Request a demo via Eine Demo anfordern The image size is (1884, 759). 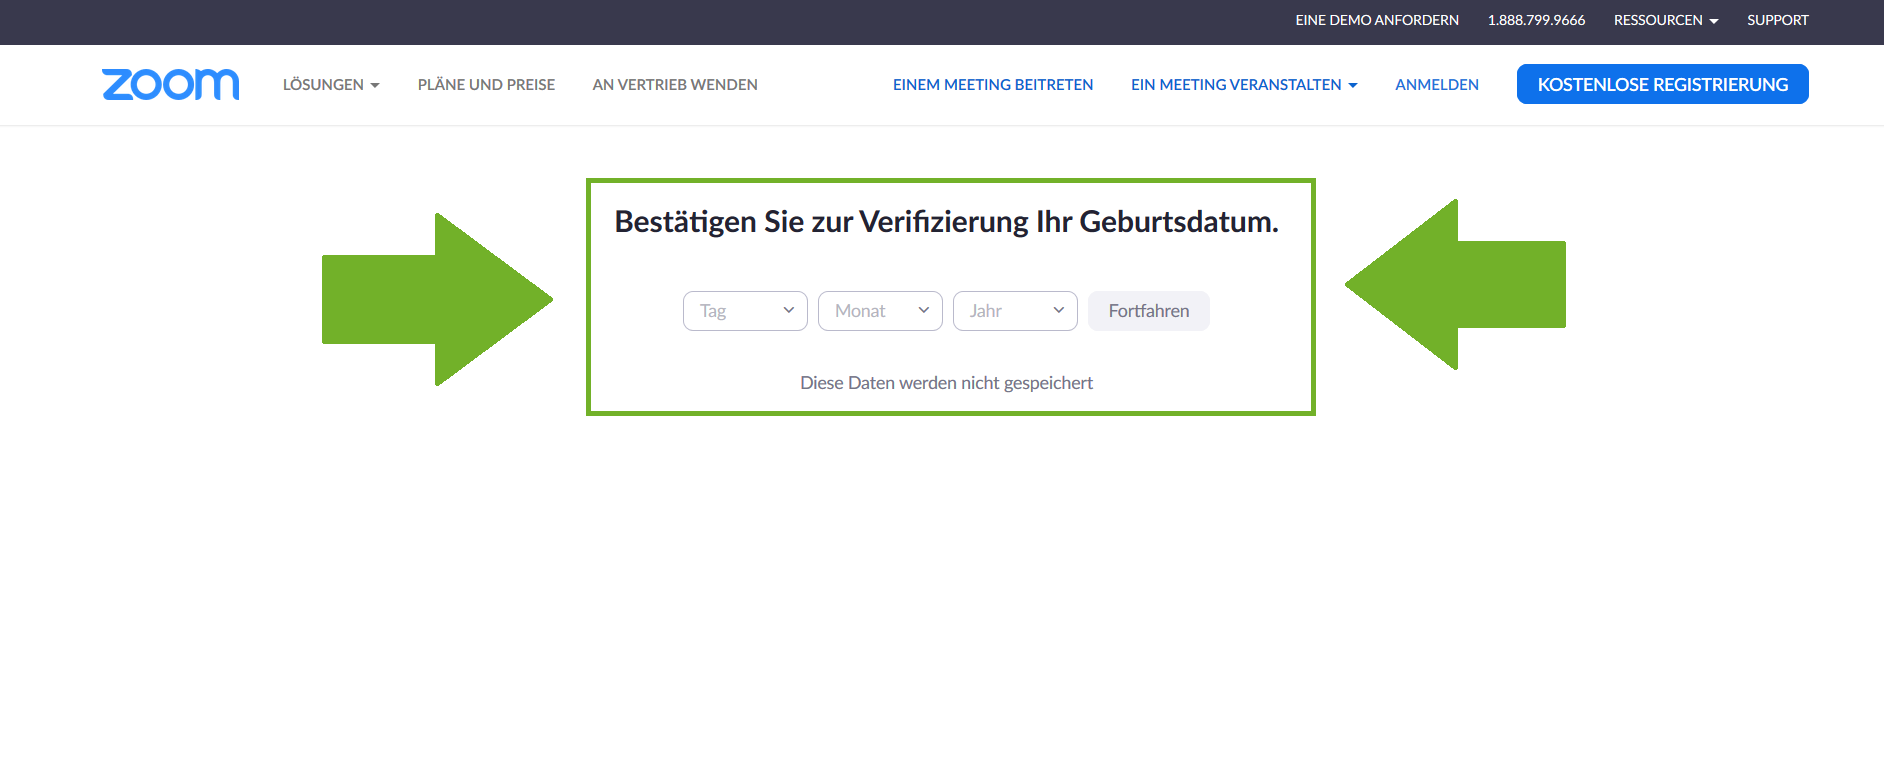point(1377,20)
